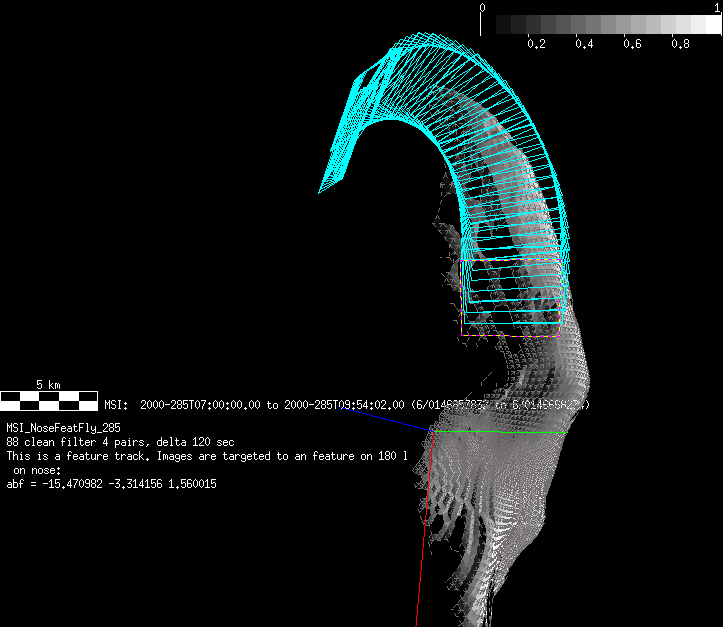
Task: Click the 0.2 tick label on colorbar
Action: [536, 45]
